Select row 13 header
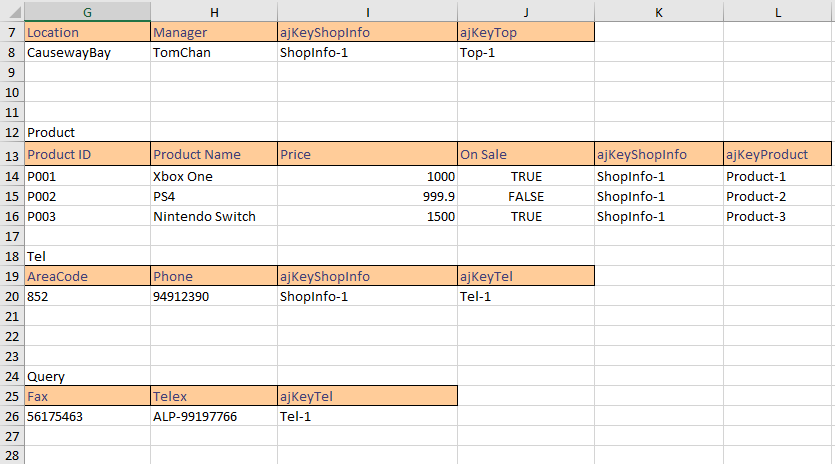Screen dimensions: 835x464 [11, 155]
